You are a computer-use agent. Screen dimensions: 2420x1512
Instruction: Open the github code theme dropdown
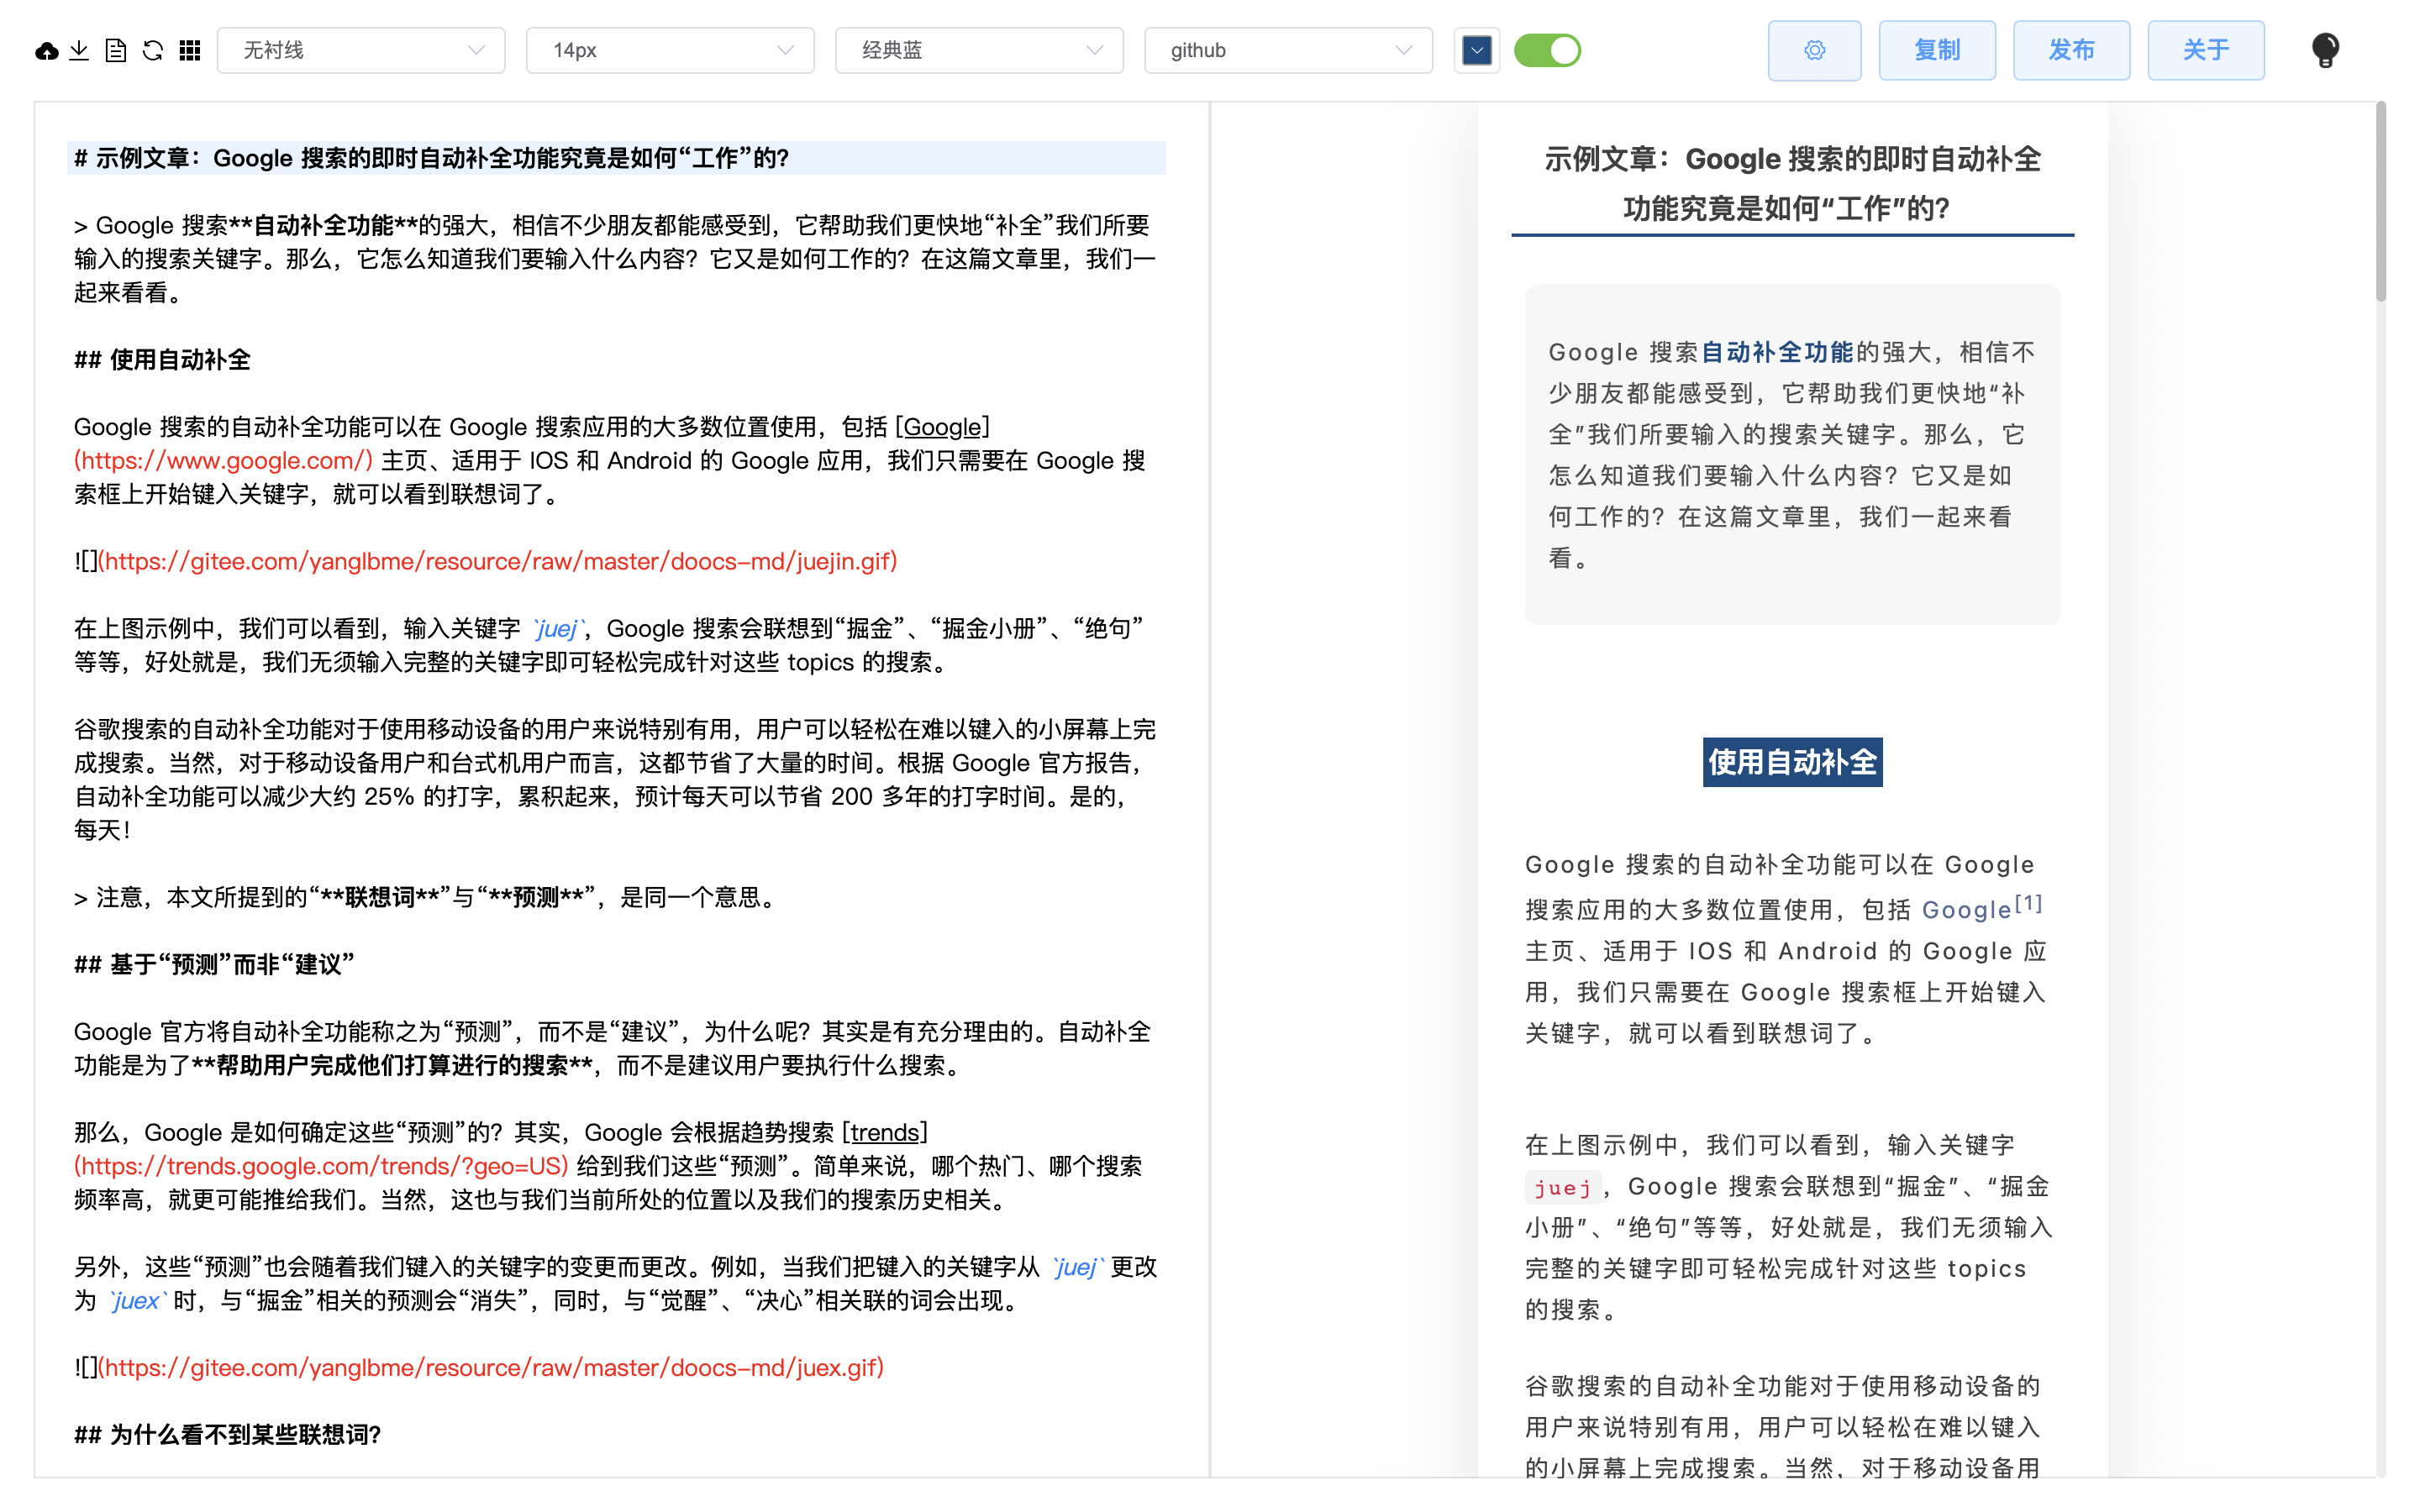1288,50
